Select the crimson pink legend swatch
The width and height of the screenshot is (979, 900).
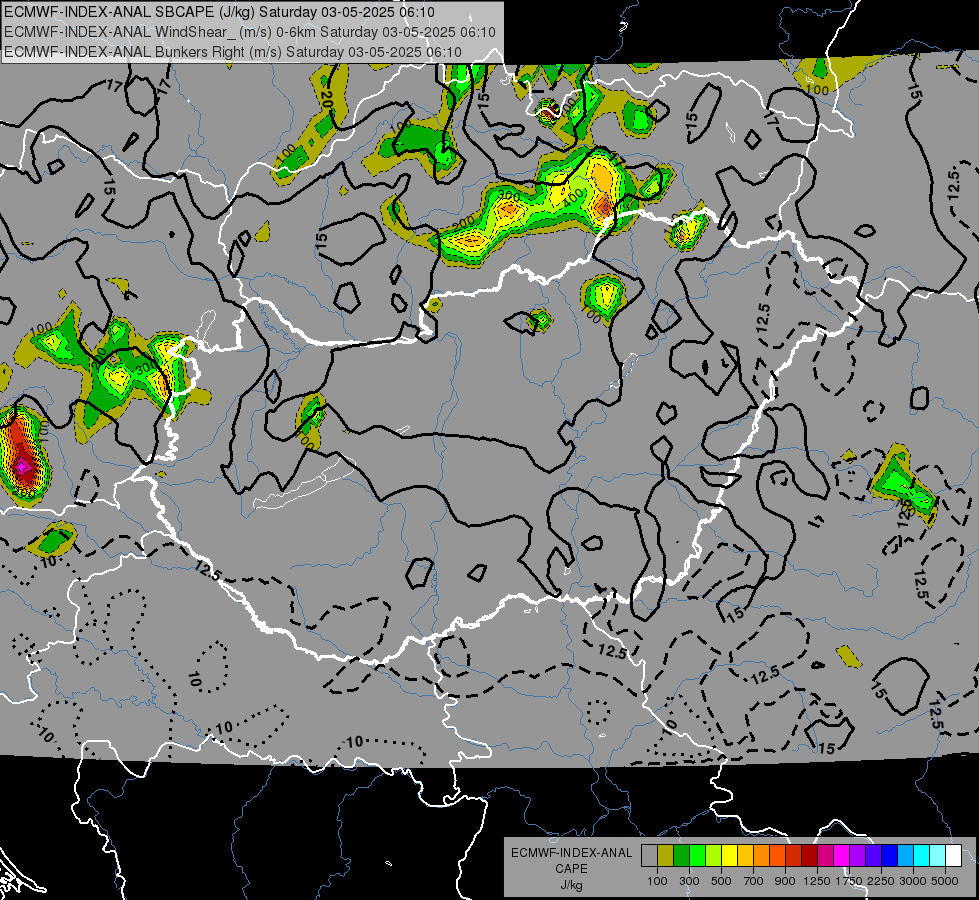coord(825,855)
